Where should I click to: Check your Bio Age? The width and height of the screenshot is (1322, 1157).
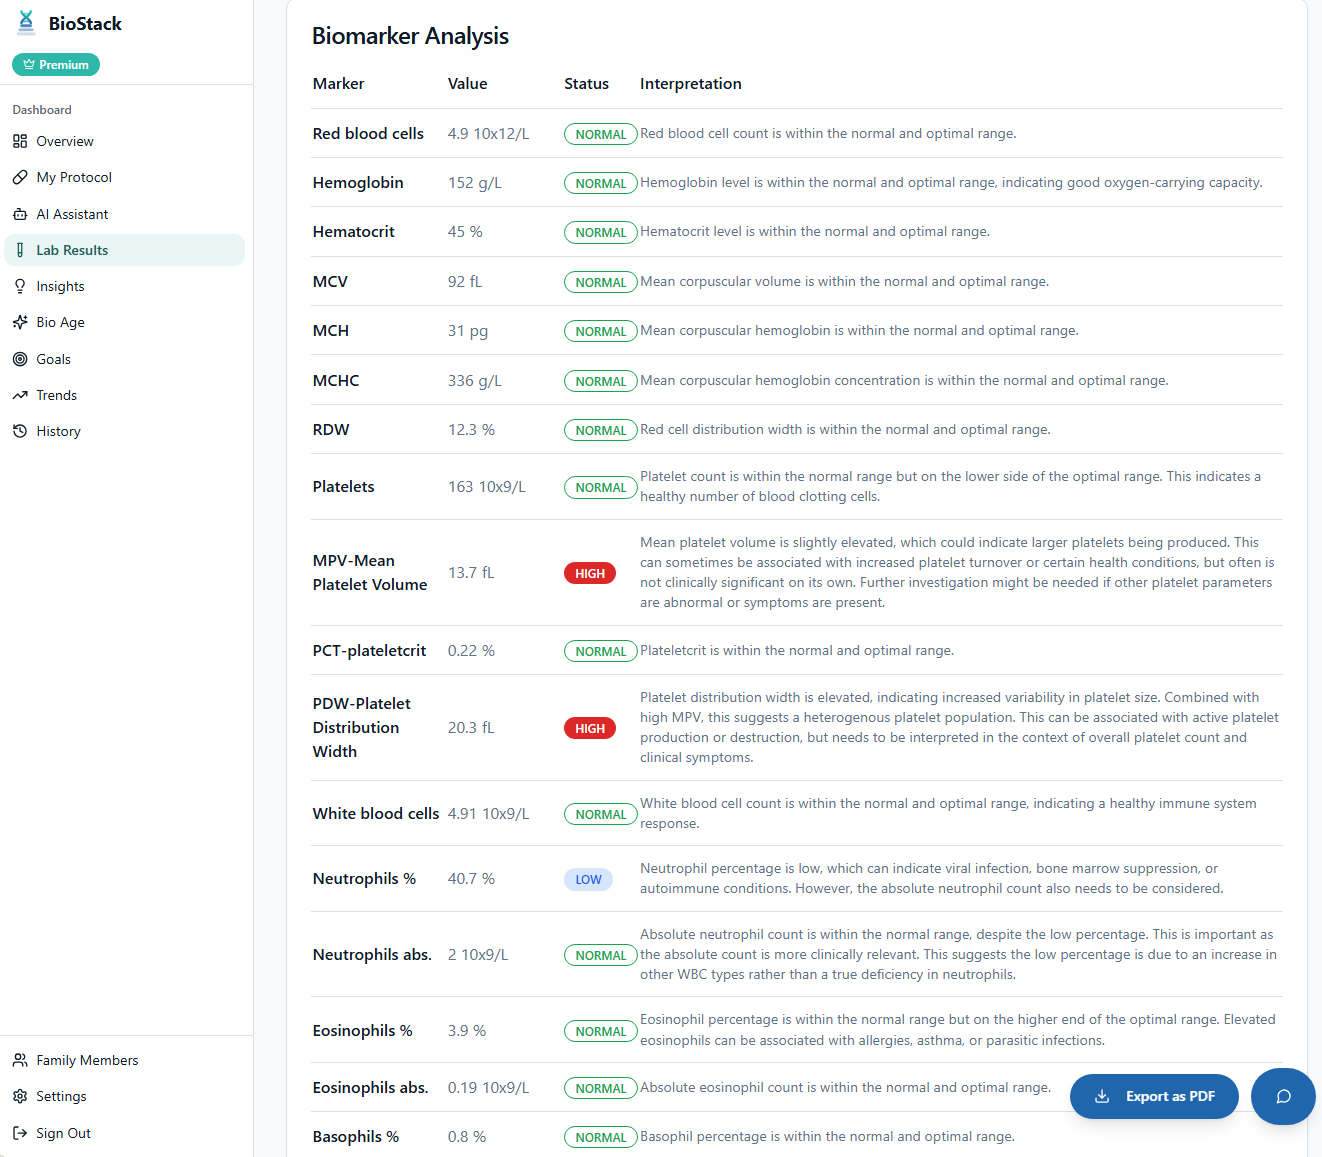tap(59, 322)
